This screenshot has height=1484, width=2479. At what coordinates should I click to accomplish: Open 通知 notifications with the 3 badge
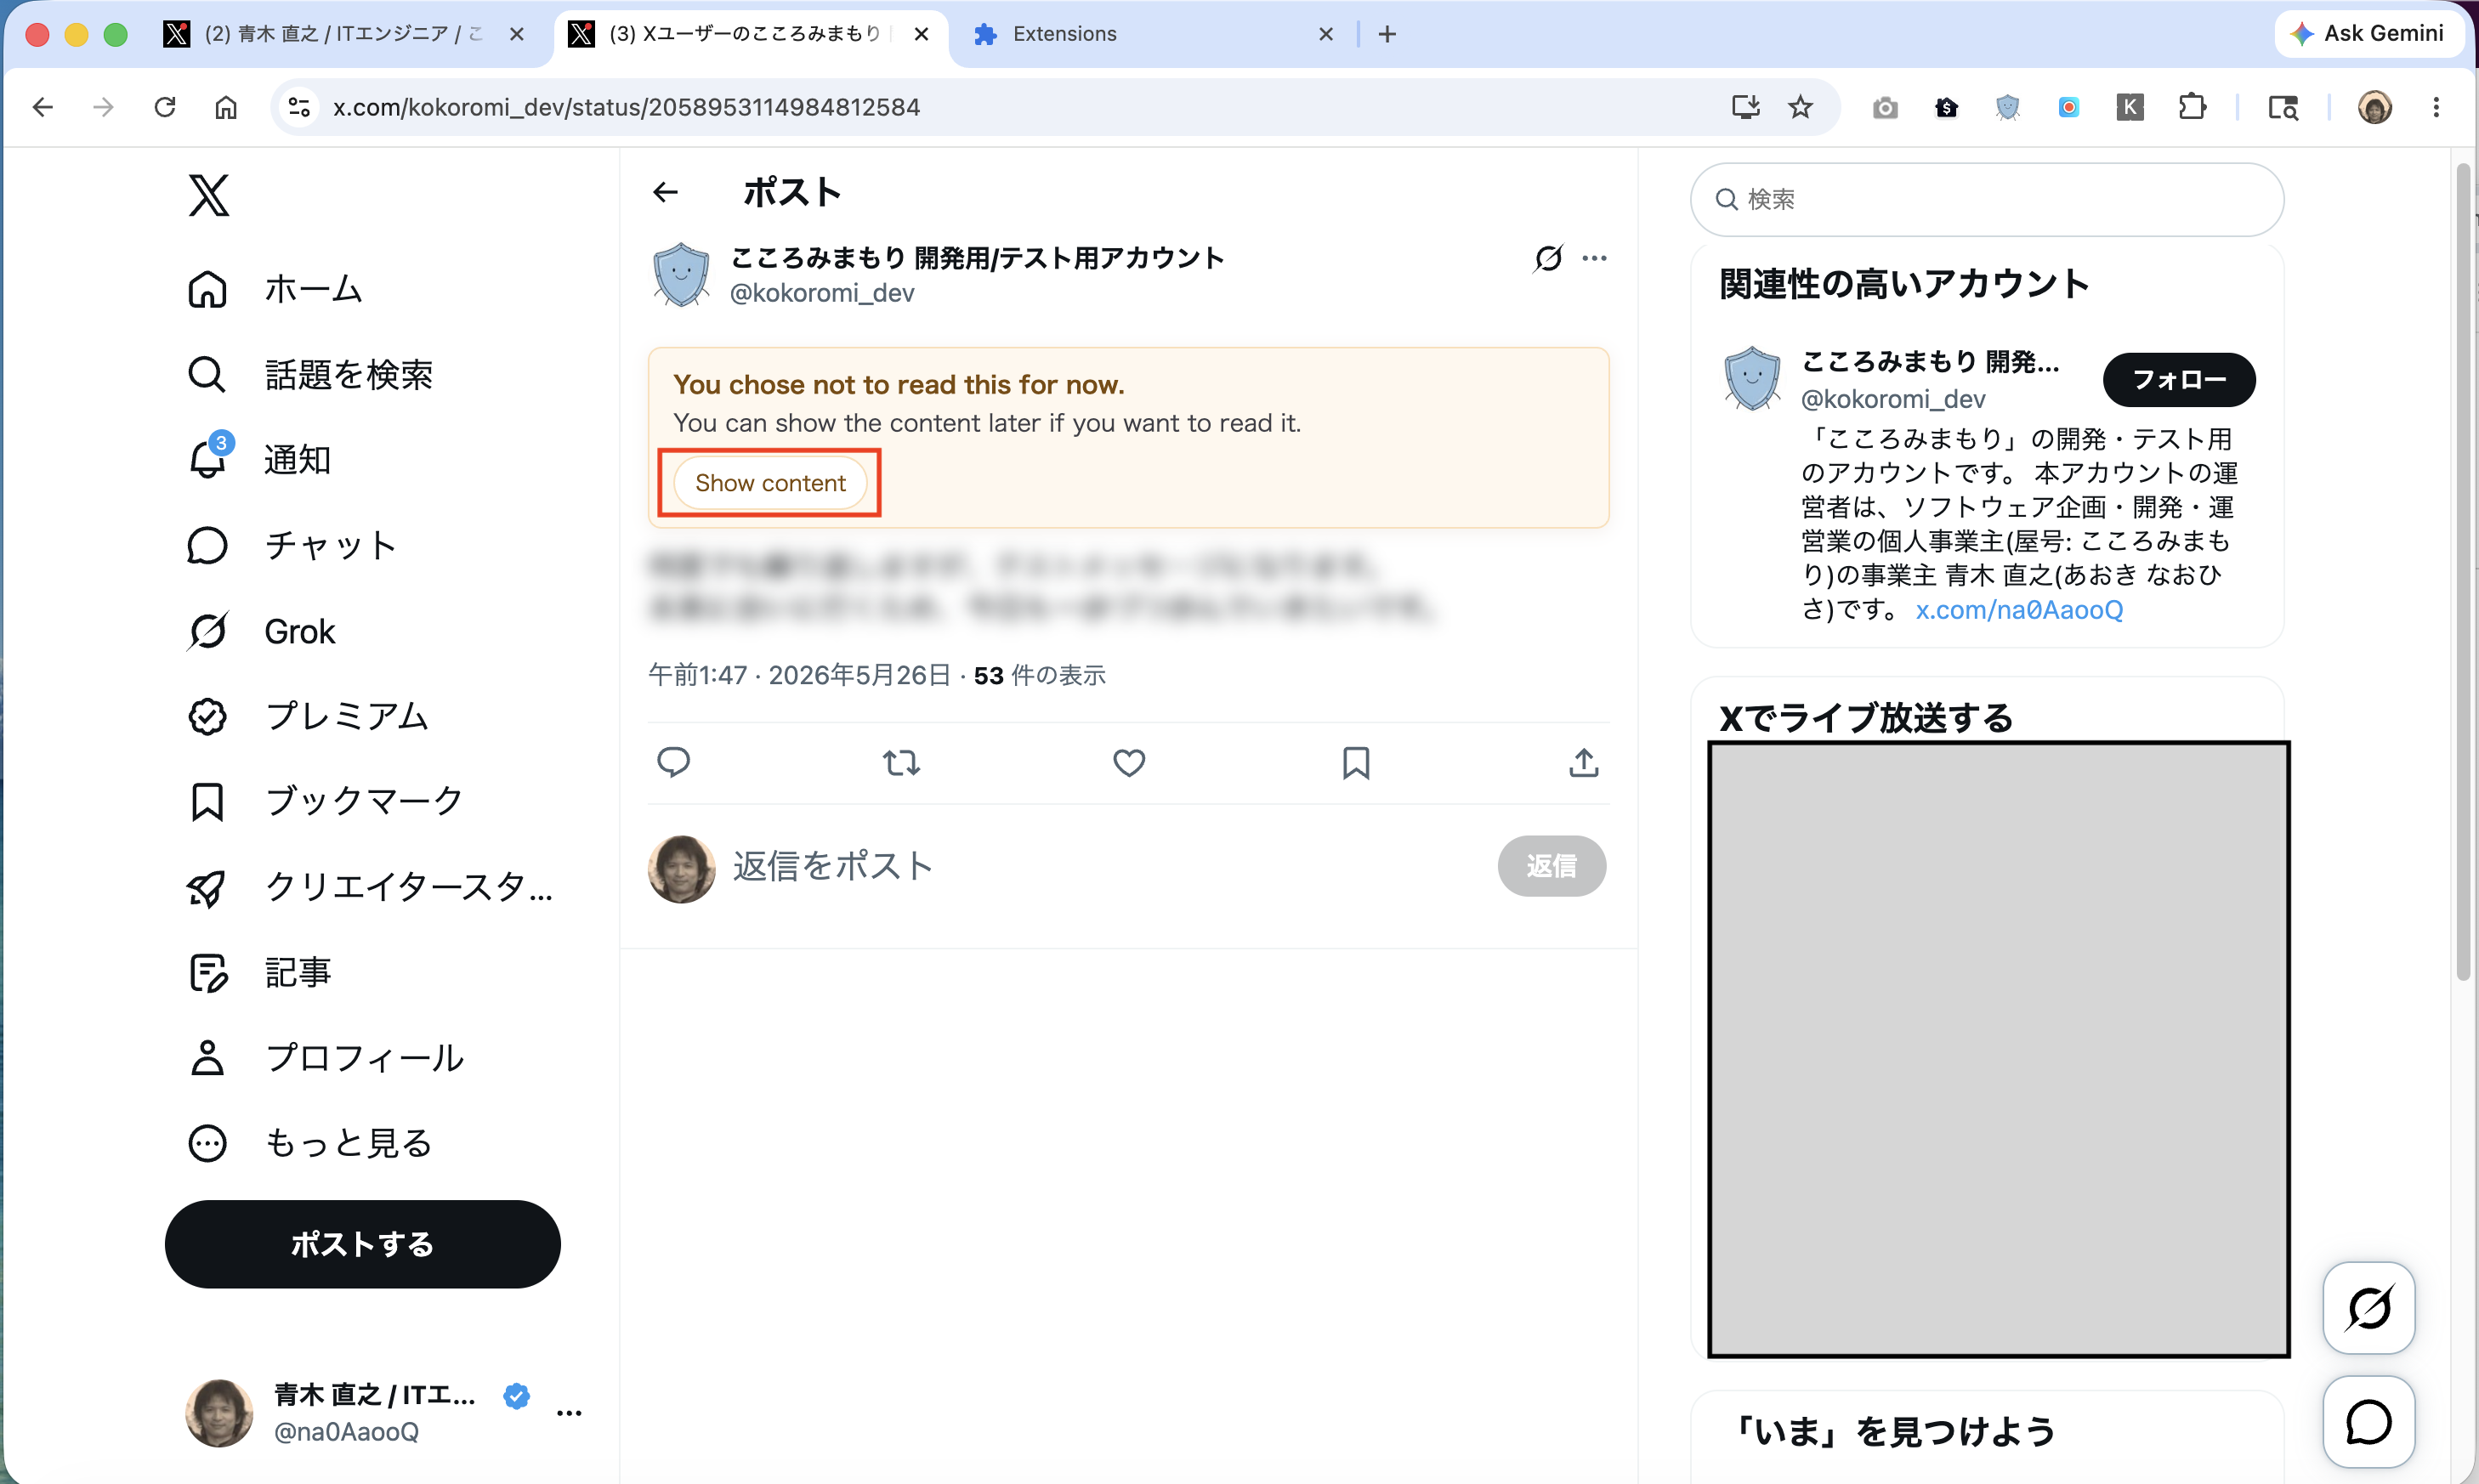tap(259, 459)
